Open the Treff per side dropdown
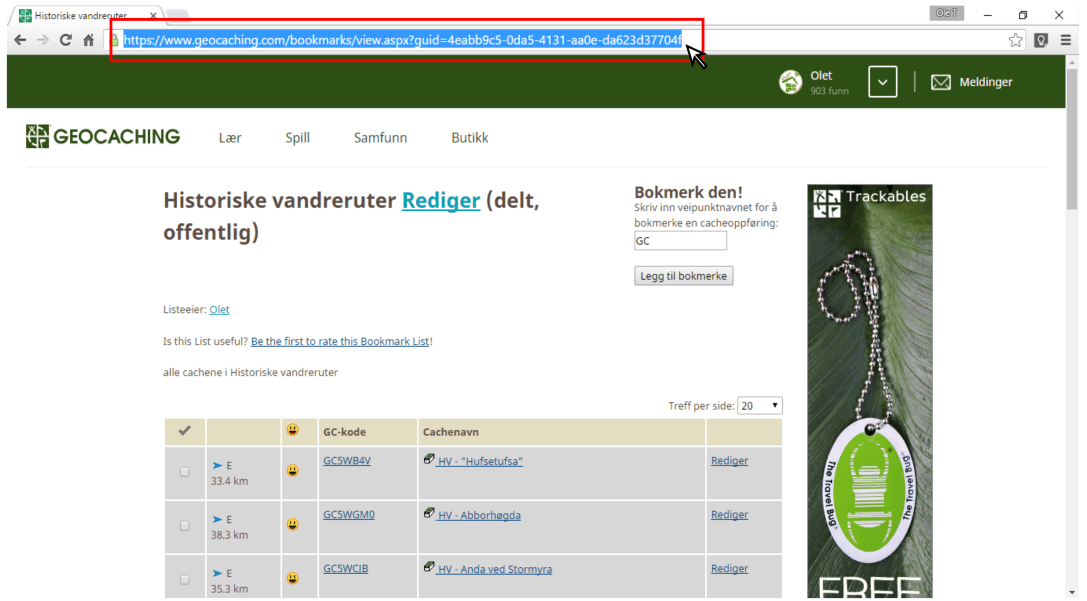This screenshot has width=1087, height=601. (x=759, y=406)
